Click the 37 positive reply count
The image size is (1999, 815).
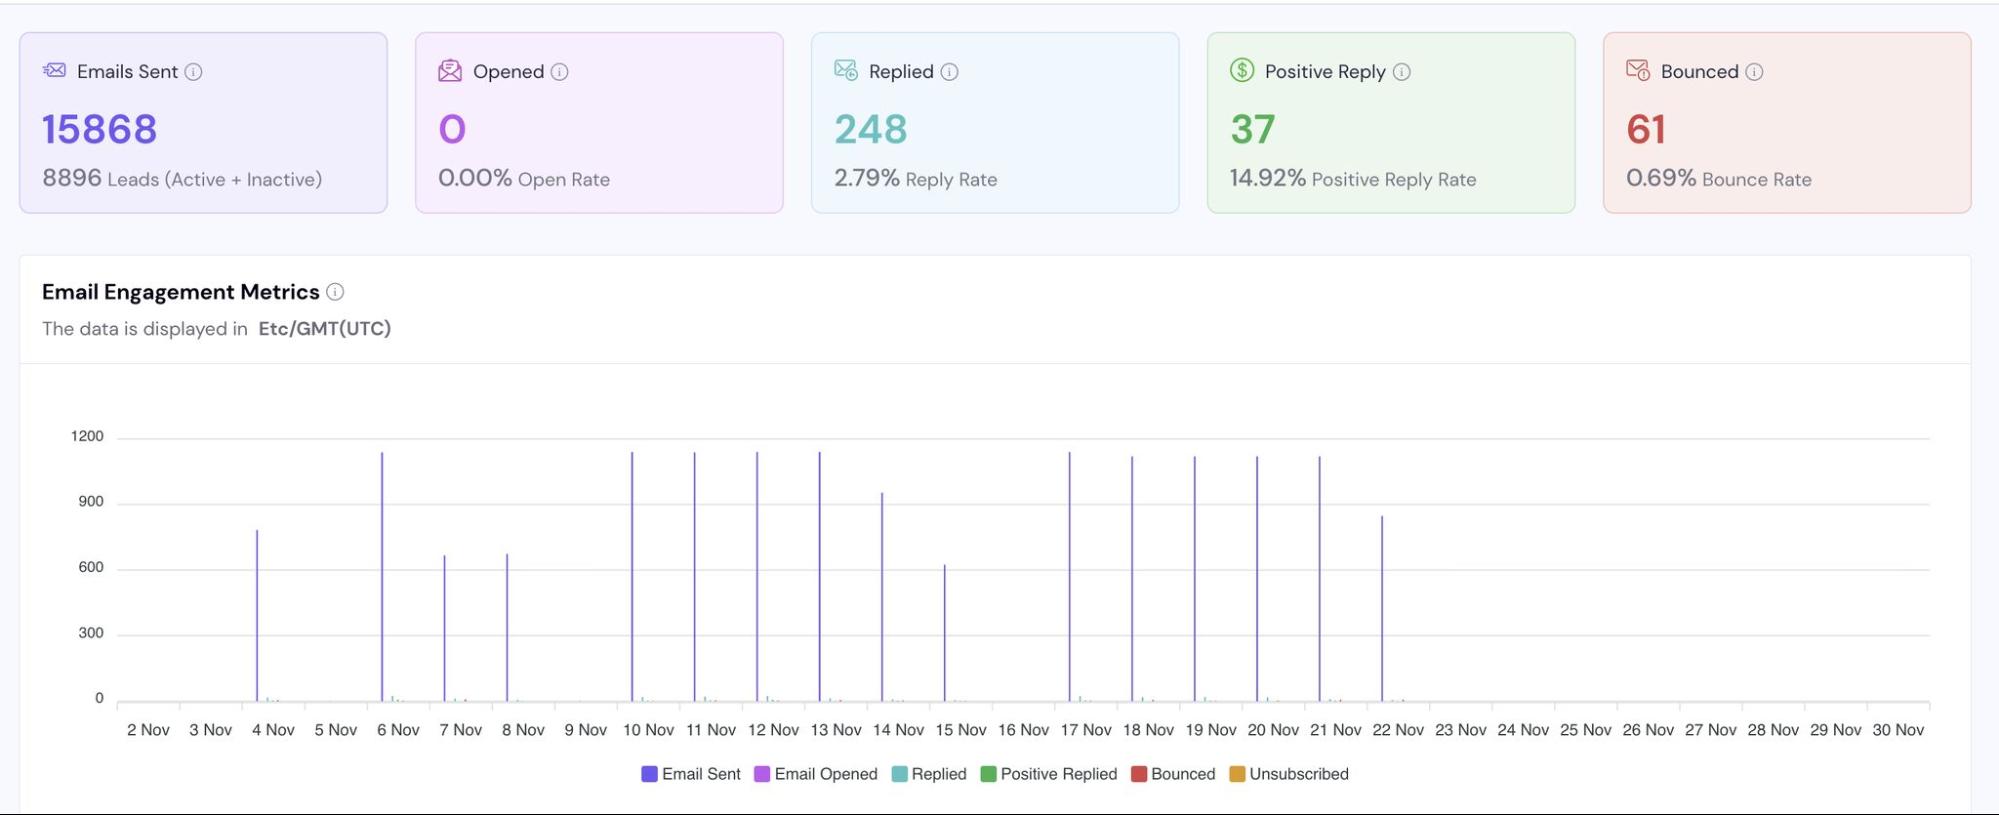pyautogui.click(x=1253, y=129)
